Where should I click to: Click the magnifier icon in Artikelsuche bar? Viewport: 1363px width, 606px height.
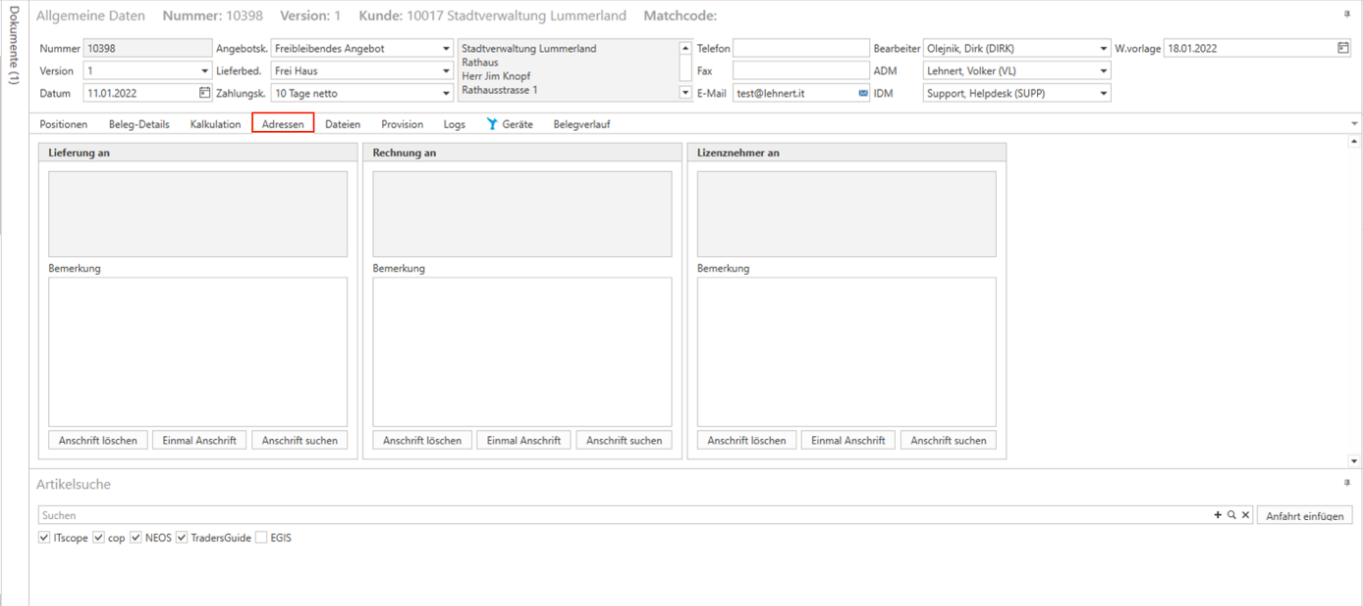pyautogui.click(x=1232, y=515)
